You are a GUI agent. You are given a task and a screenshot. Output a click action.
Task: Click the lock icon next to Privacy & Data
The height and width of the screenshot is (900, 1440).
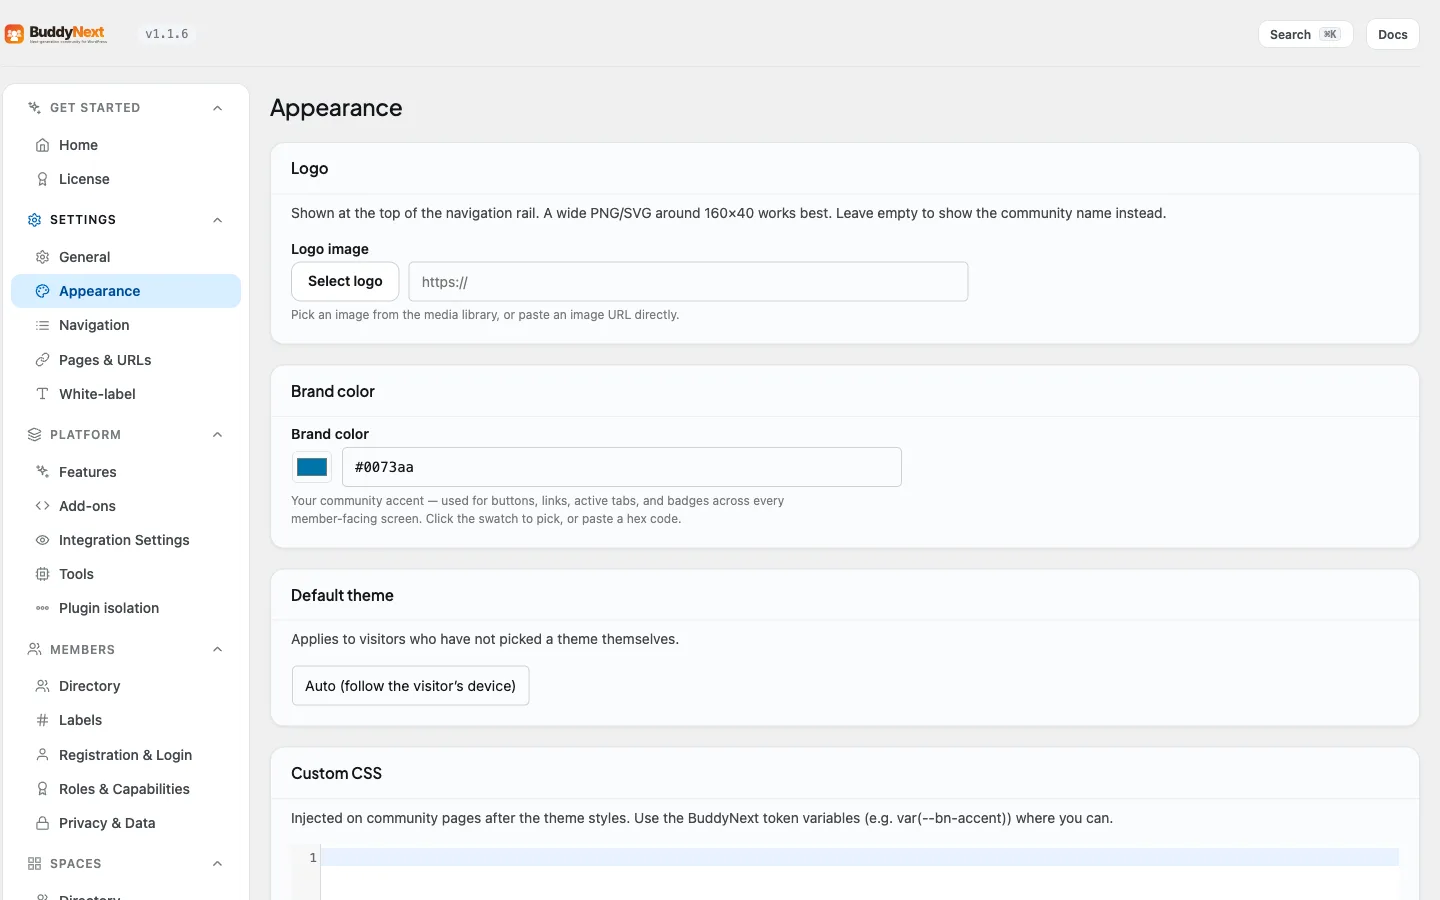[42, 823]
